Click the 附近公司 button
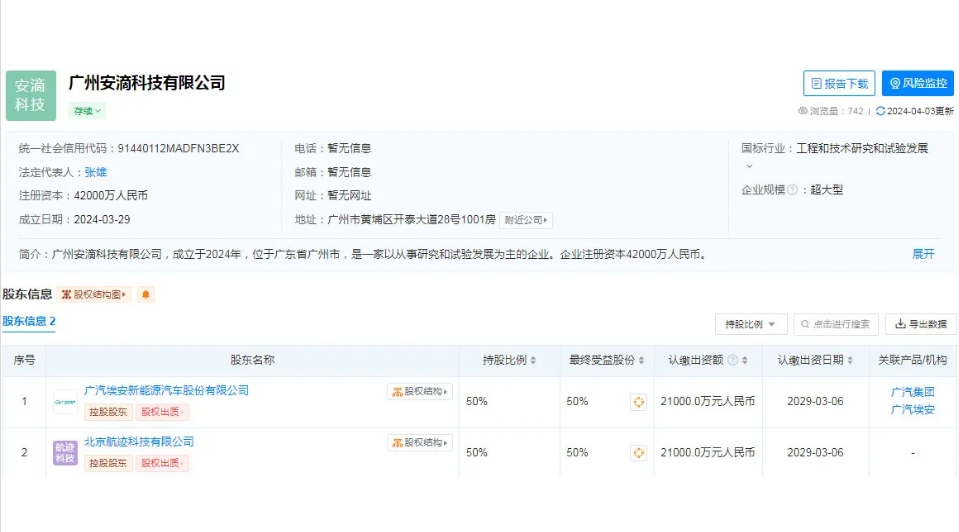Image resolution: width=959 pixels, height=532 pixels. [x=526, y=220]
